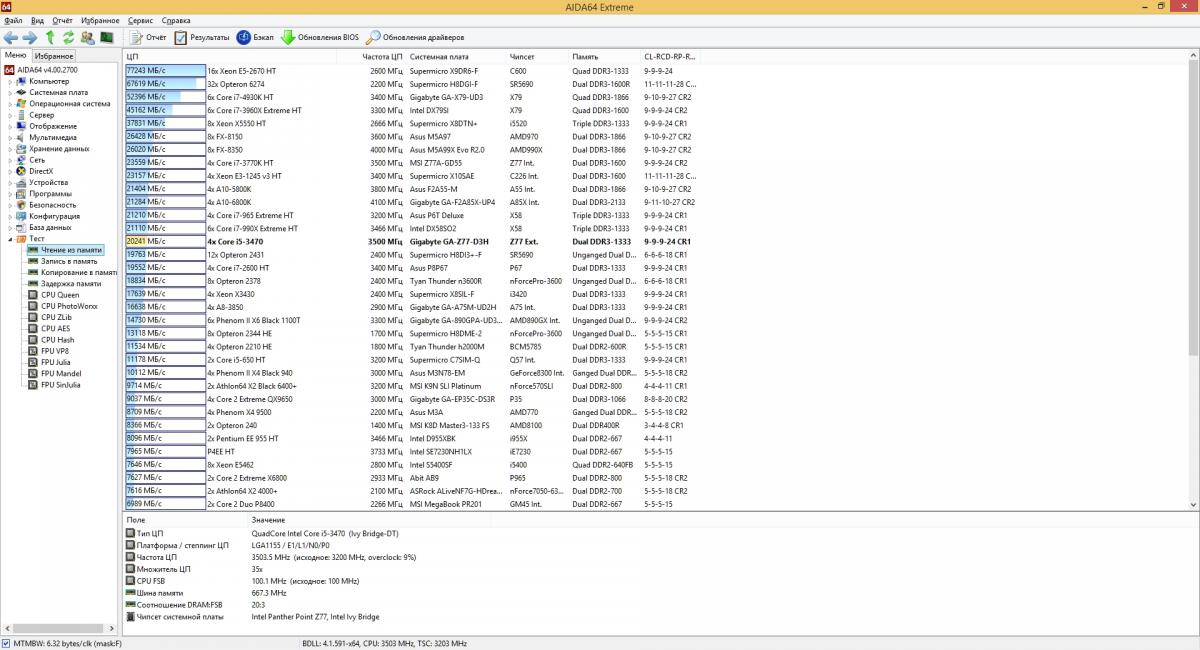
Task: Select the Запись в память test
Action: (x=69, y=261)
